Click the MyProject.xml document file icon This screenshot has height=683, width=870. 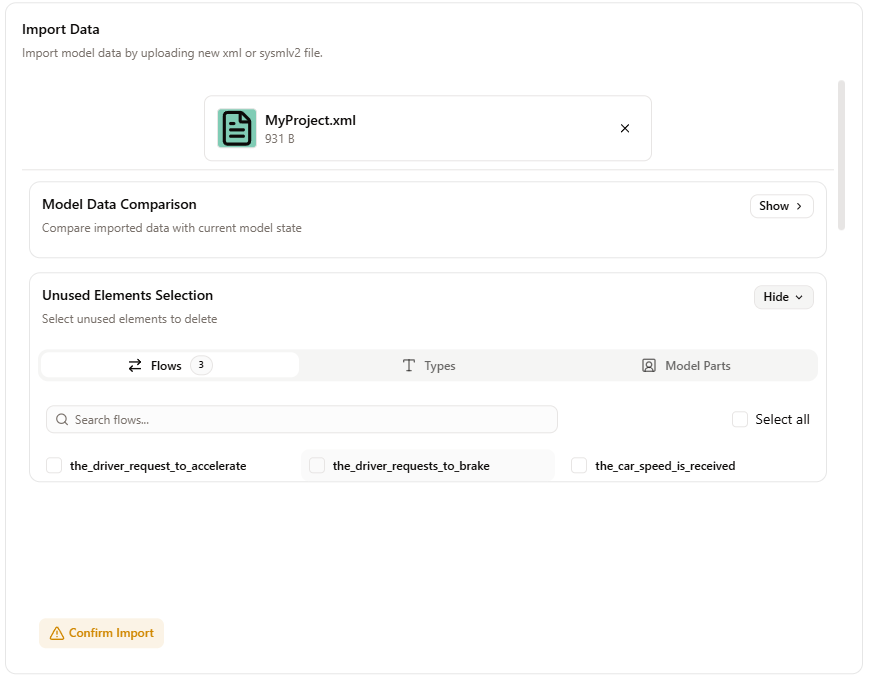coord(237,128)
